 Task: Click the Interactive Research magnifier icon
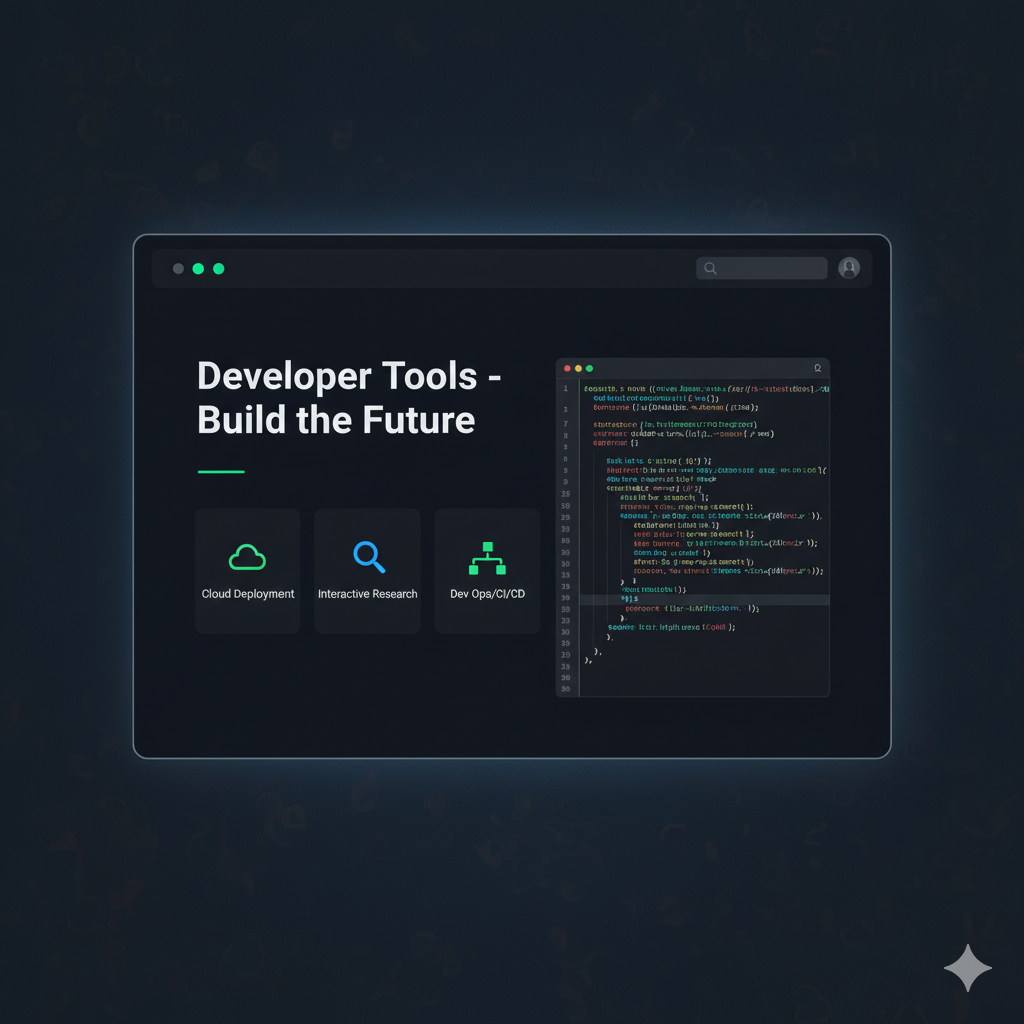pyautogui.click(x=367, y=557)
